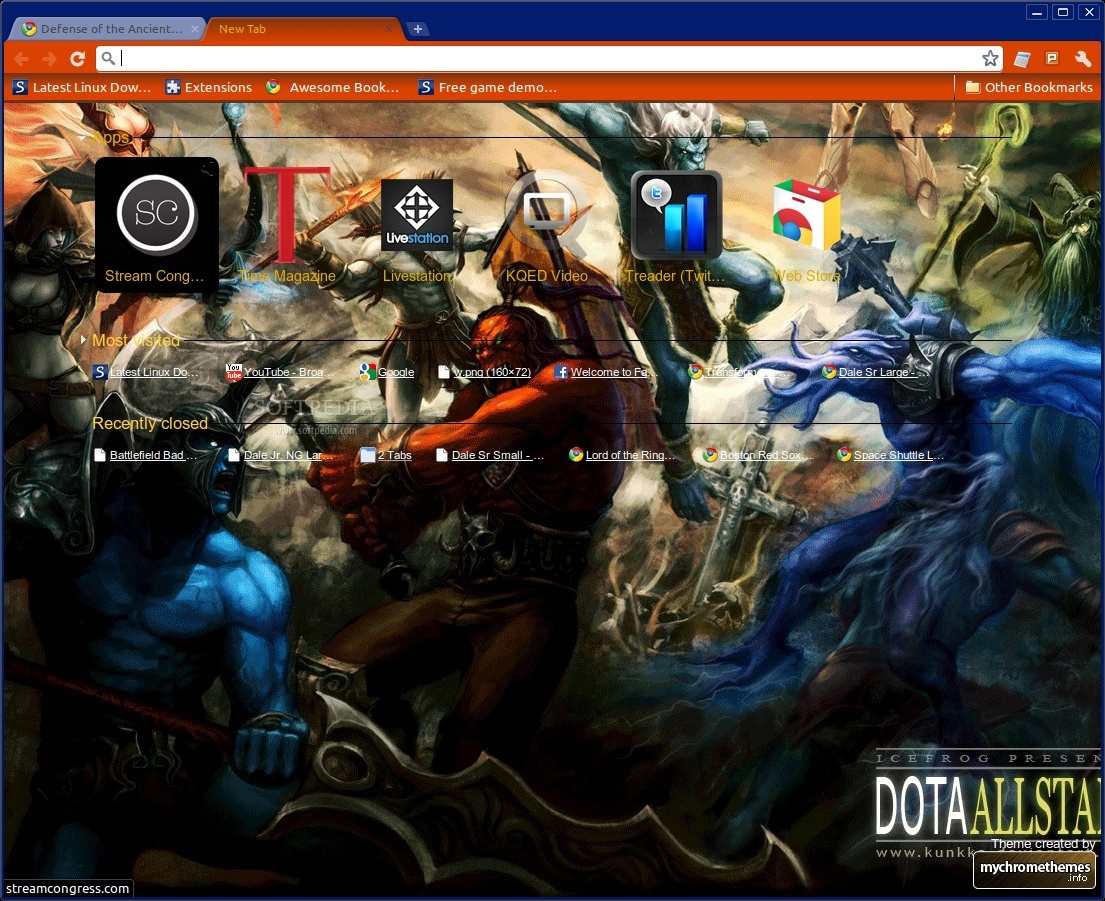This screenshot has width=1105, height=901.
Task: Click the Recently closed section header
Action: point(149,423)
